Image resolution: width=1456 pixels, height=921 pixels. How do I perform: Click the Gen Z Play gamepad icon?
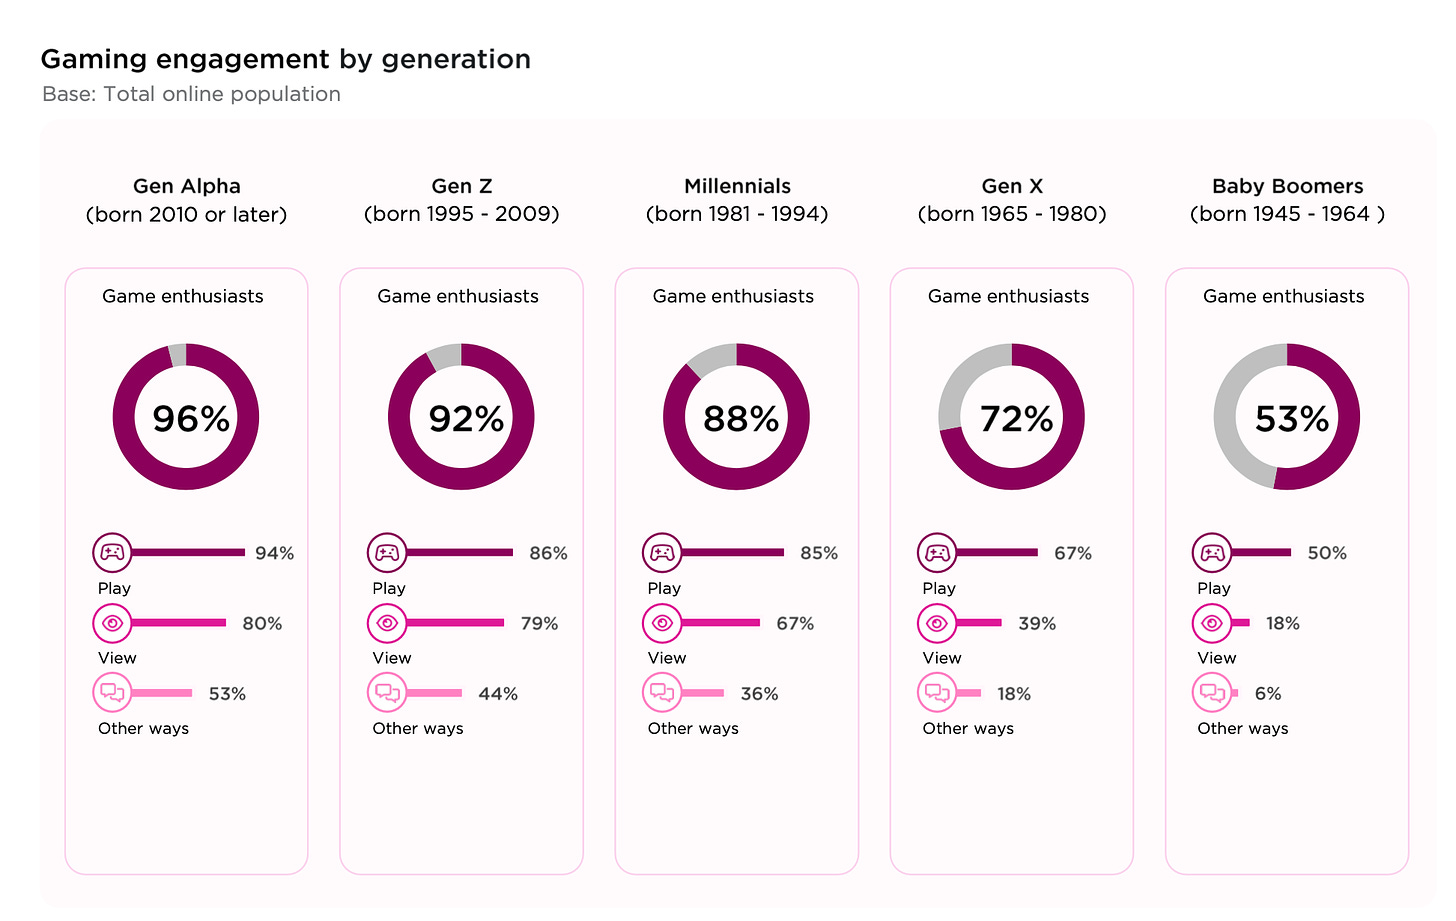(x=387, y=552)
